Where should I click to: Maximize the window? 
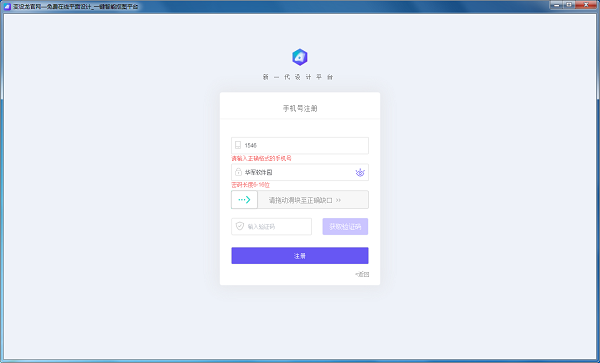[569, 5]
